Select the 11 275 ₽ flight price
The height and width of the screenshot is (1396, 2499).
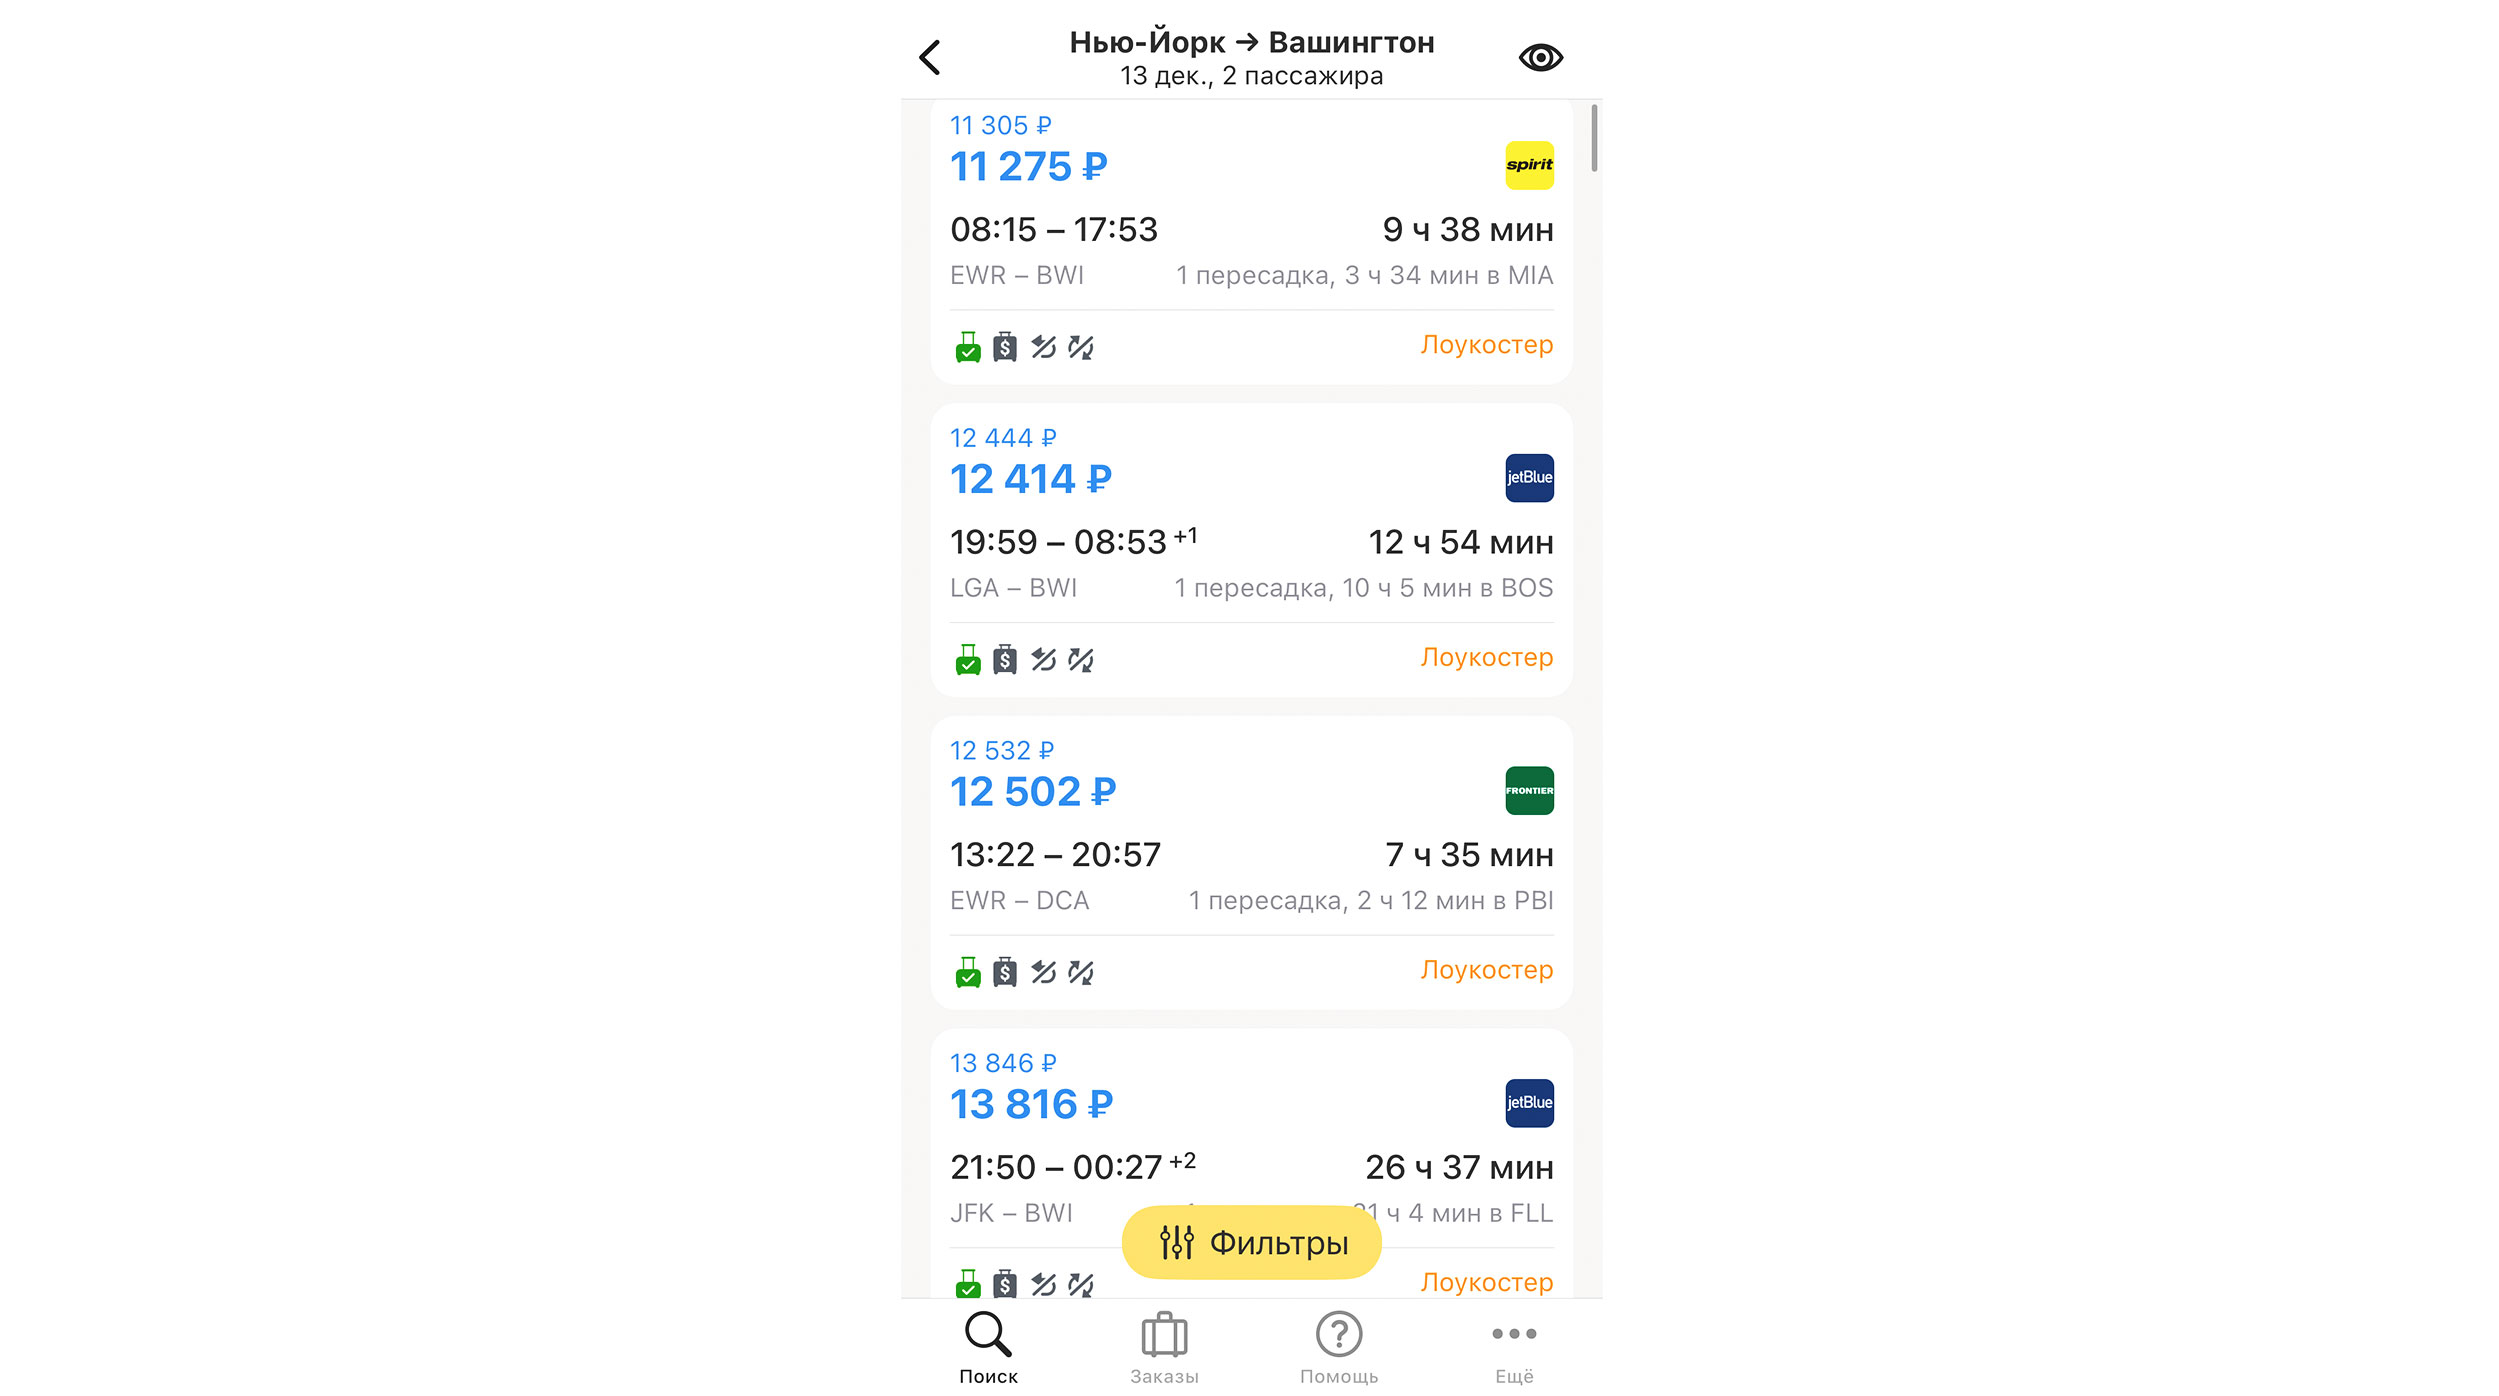(x=1028, y=167)
